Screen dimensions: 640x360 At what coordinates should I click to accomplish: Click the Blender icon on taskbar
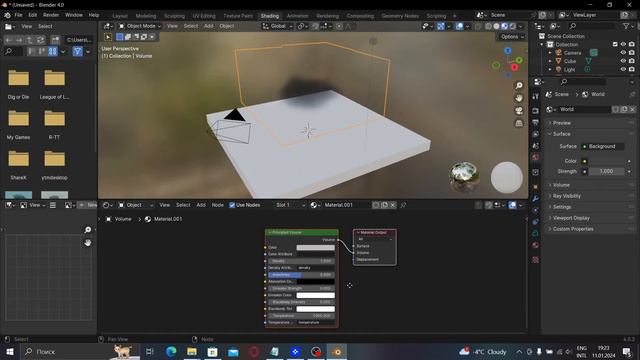(337, 351)
